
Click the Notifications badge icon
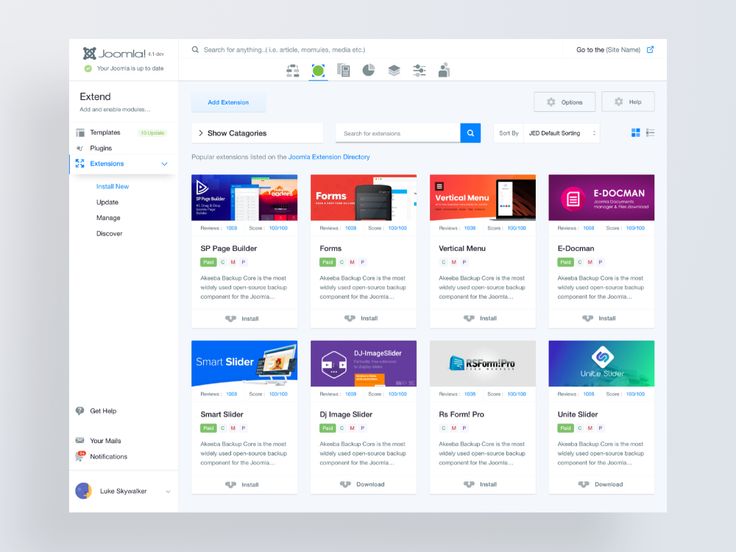click(80, 456)
